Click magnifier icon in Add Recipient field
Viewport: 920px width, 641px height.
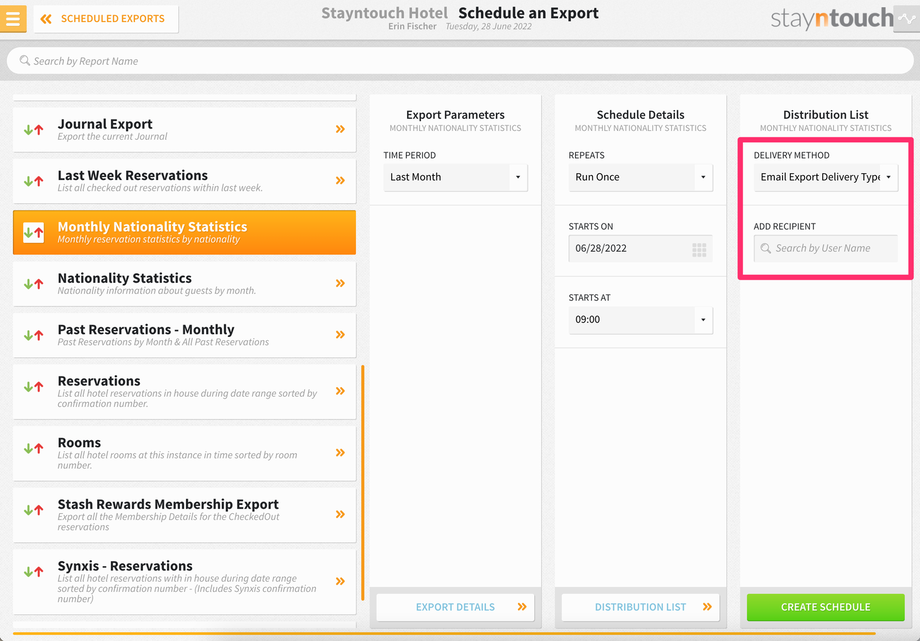click(x=766, y=248)
